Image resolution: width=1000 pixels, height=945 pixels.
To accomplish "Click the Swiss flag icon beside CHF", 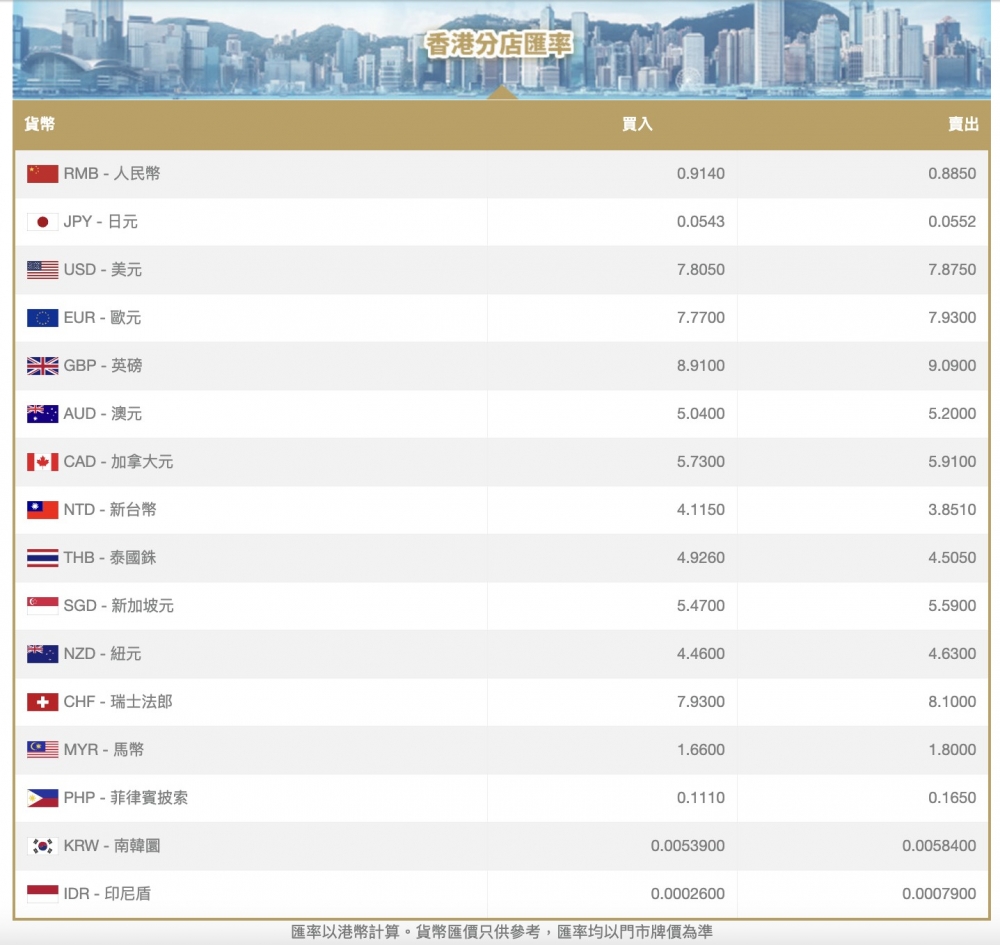I will [x=42, y=702].
